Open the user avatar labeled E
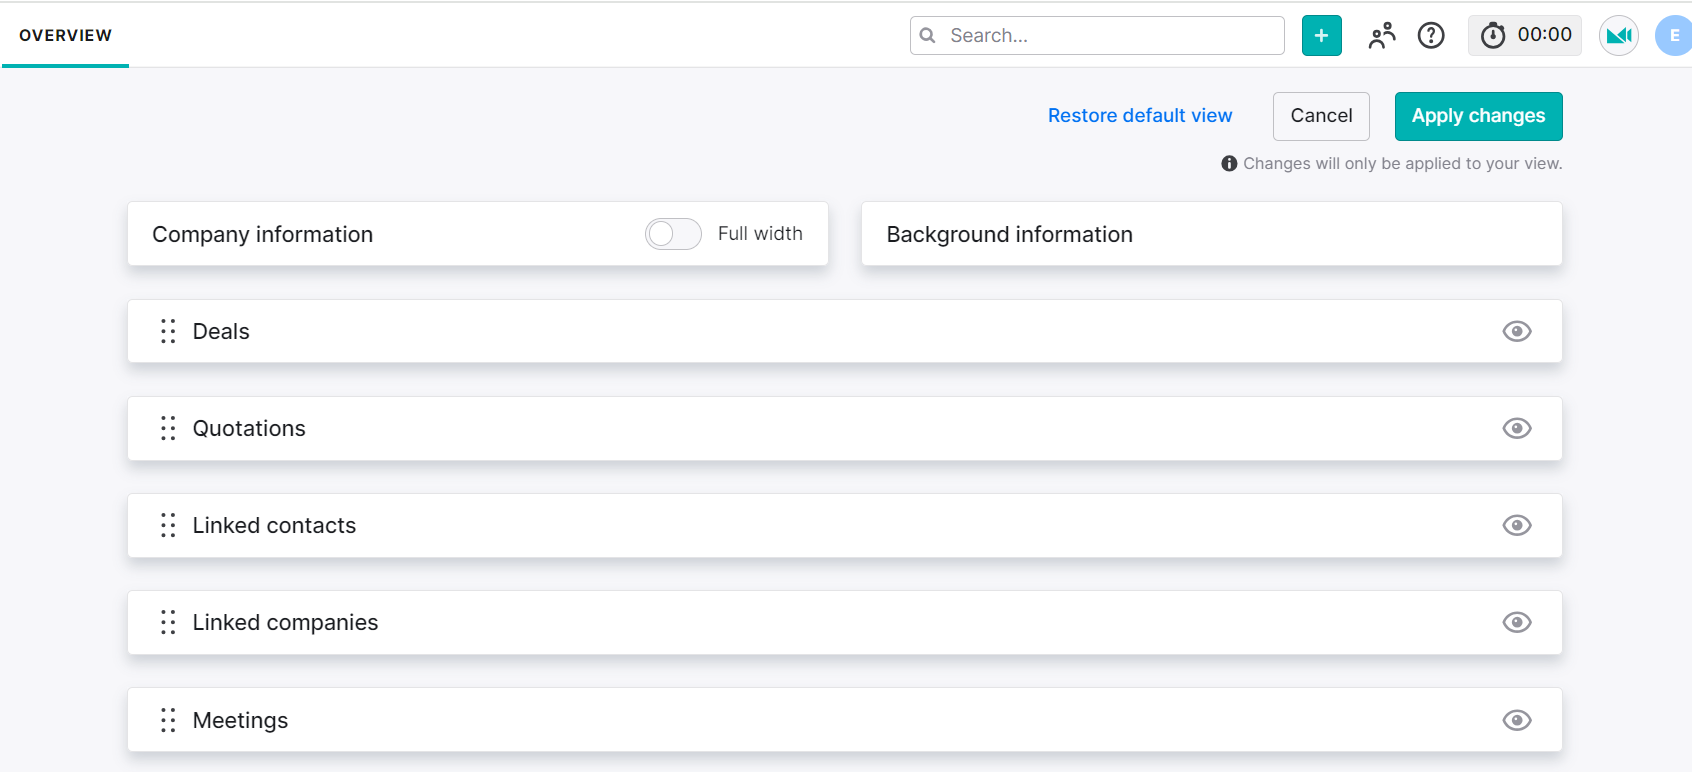 (1673, 36)
